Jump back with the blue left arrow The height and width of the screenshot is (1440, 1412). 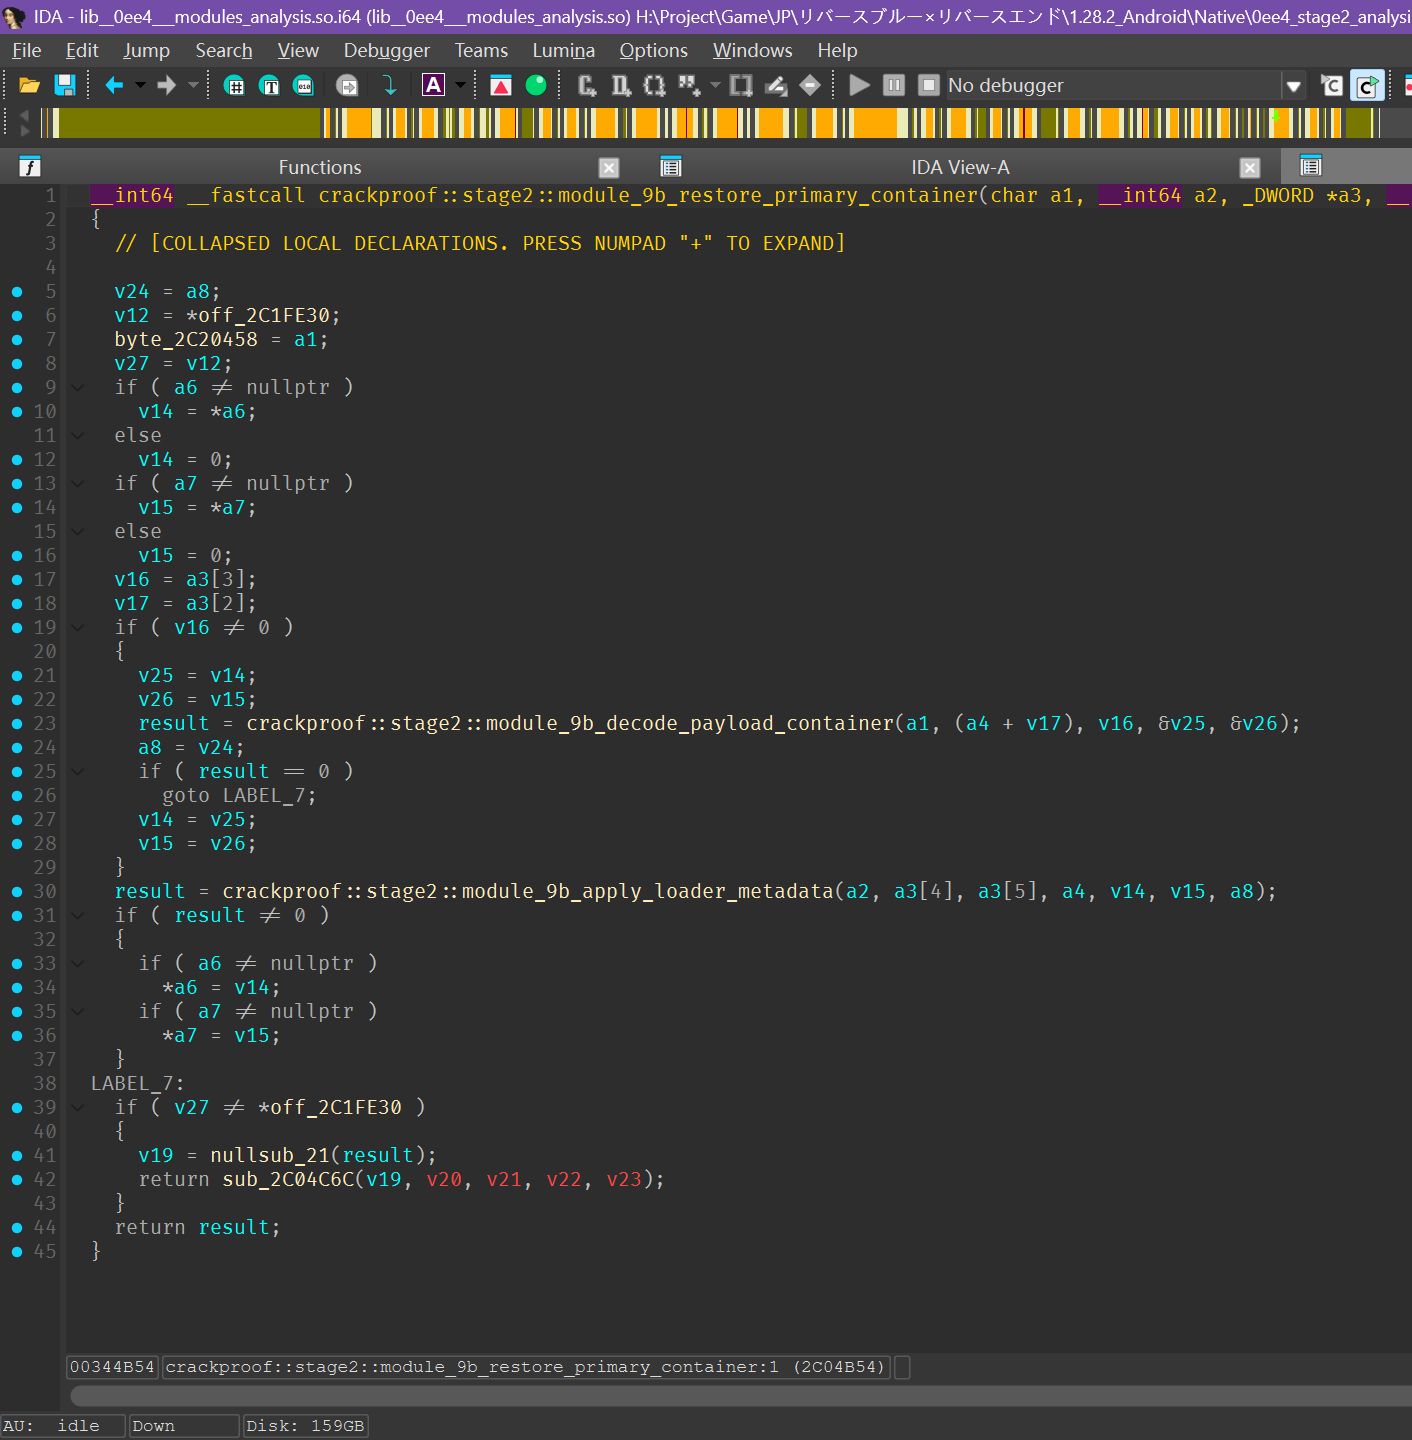click(x=114, y=86)
